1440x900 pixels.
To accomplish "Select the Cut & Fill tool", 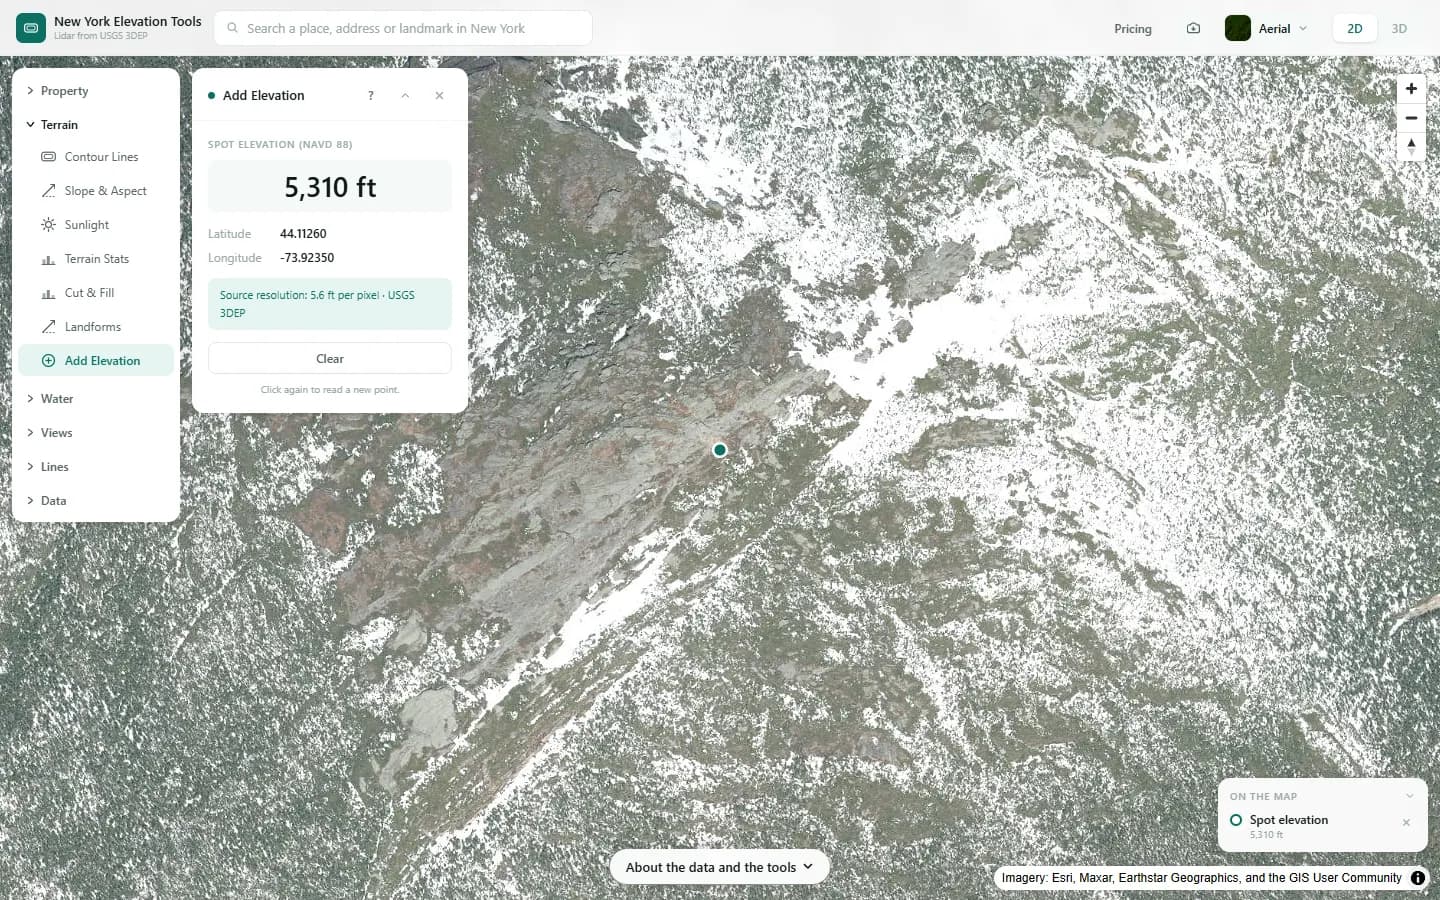I will tap(96, 293).
